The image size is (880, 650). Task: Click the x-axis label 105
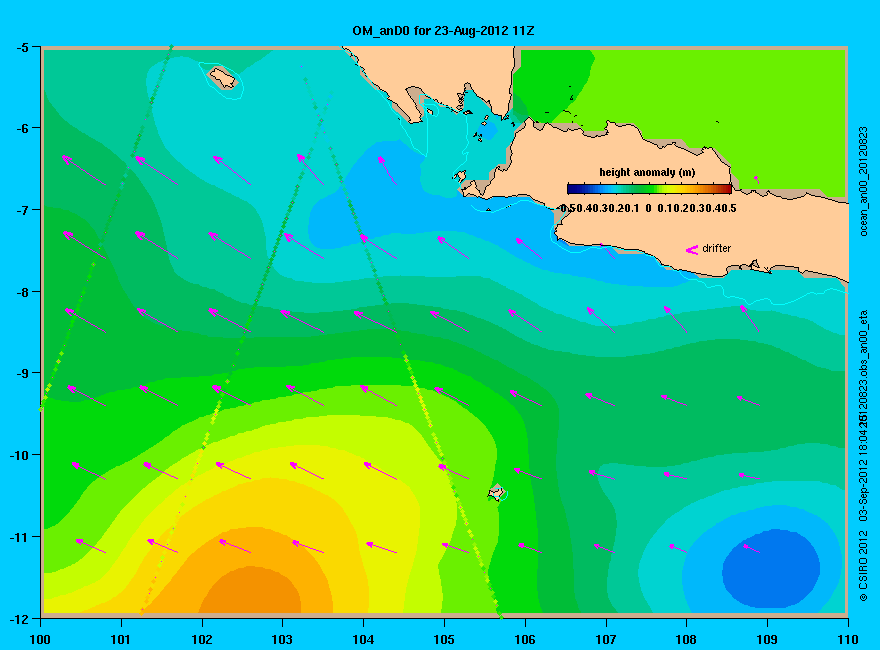point(444,639)
